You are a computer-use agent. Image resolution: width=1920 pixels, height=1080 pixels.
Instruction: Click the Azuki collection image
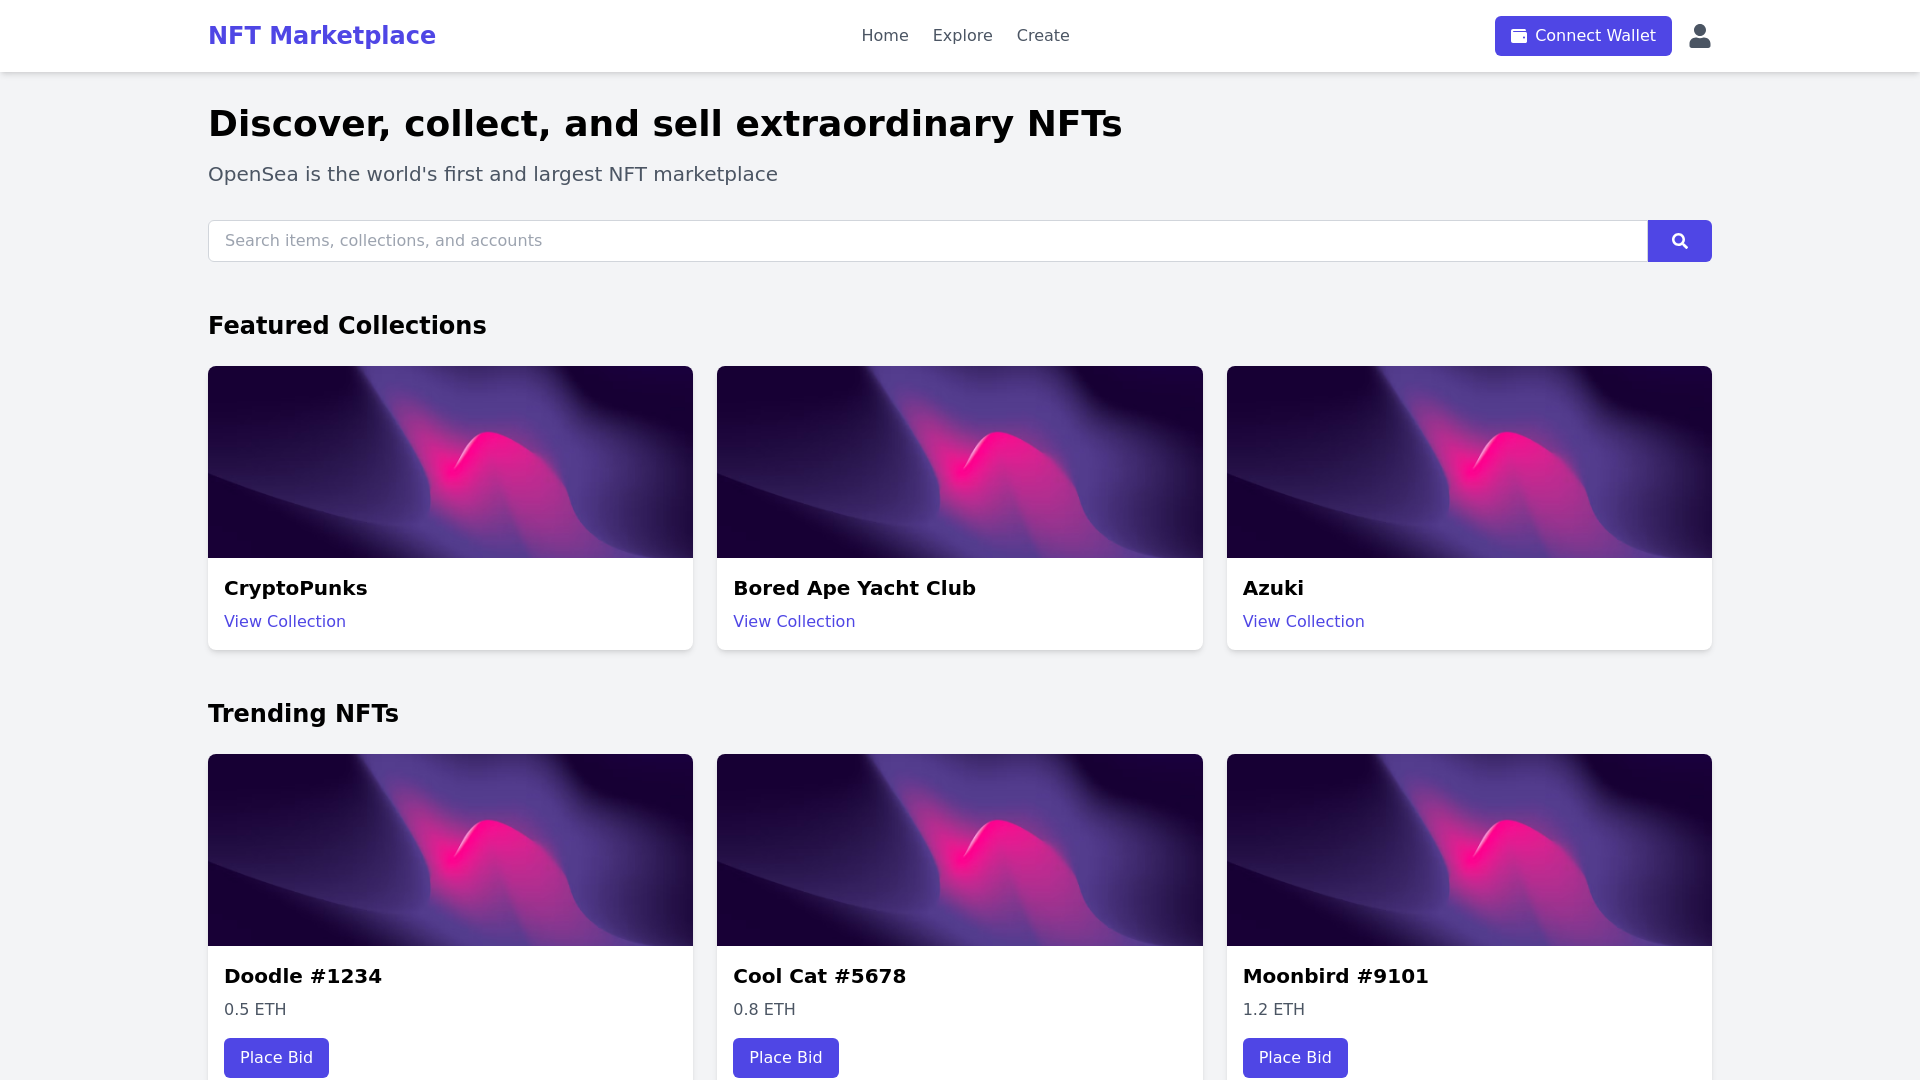[x=1468, y=462]
